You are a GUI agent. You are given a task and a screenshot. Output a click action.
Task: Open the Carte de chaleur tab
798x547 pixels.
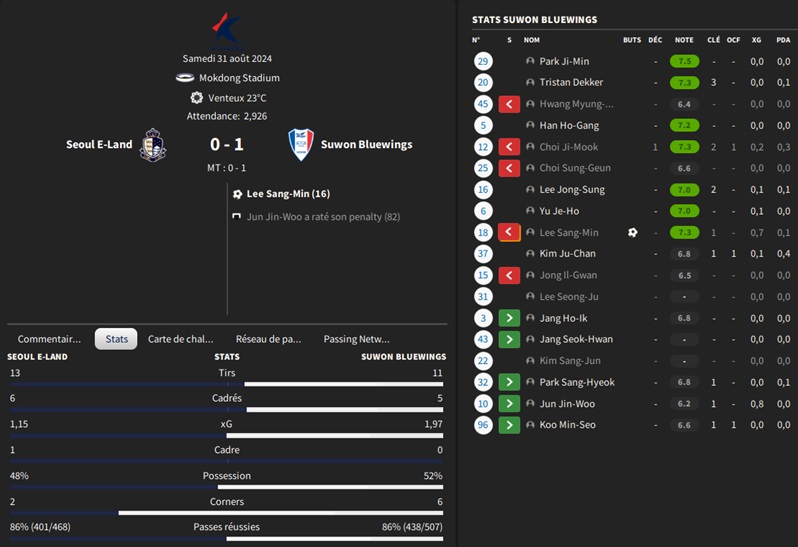click(x=181, y=339)
